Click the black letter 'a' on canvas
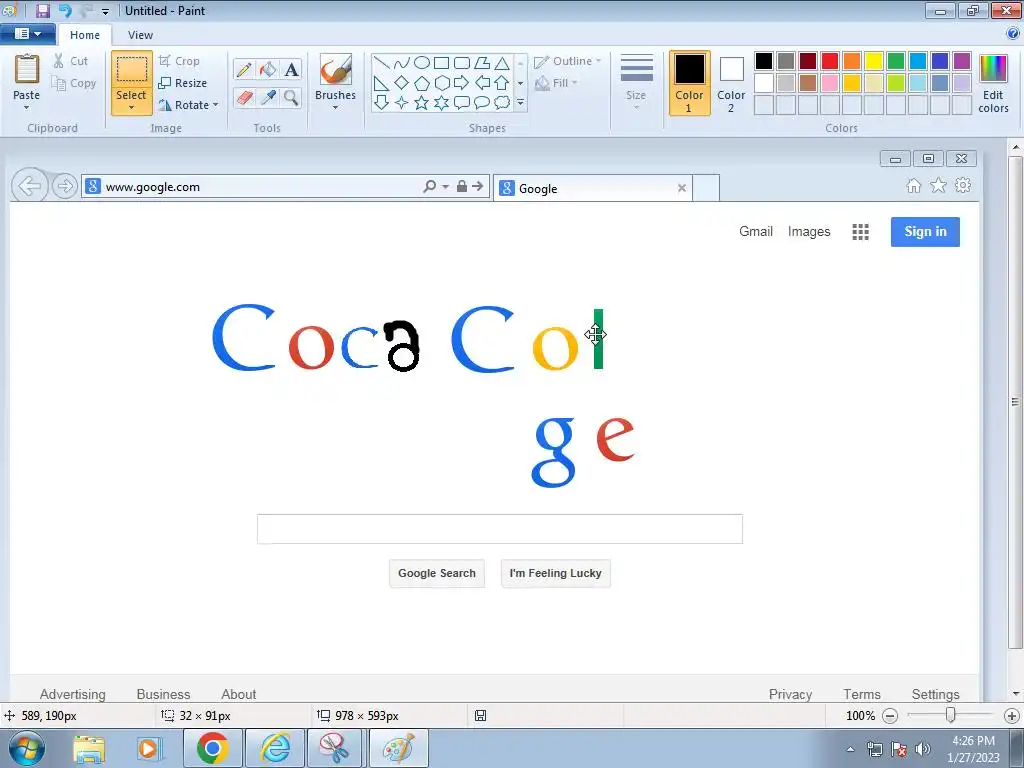This screenshot has width=1024, height=768. [x=402, y=346]
